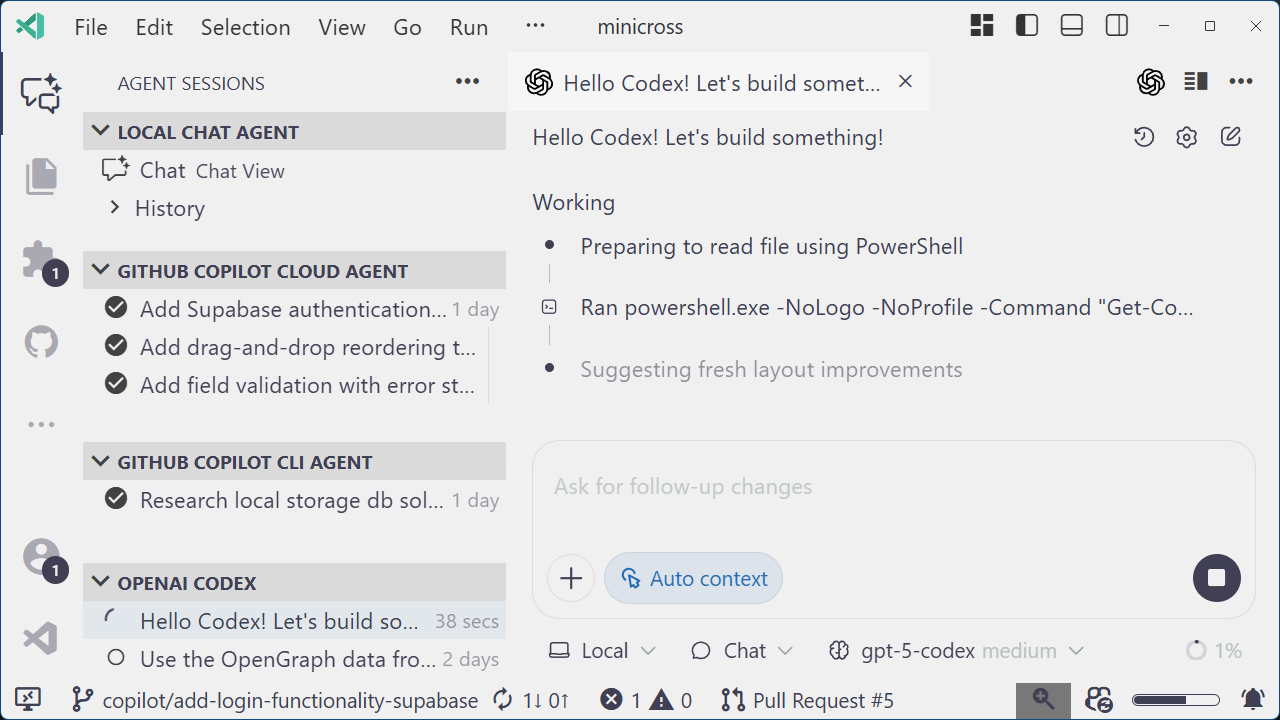Select the Agent Sessions icon in the activity bar

(41, 93)
